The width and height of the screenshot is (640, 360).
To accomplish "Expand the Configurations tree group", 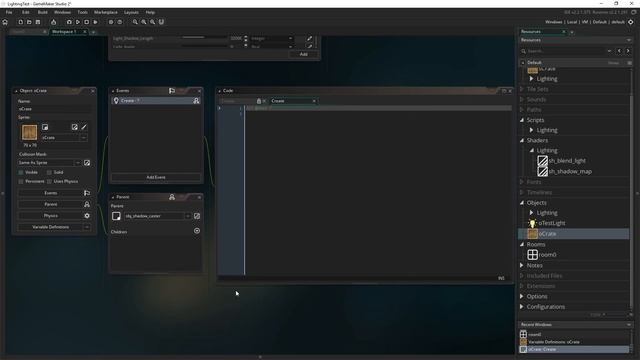I will (522, 307).
